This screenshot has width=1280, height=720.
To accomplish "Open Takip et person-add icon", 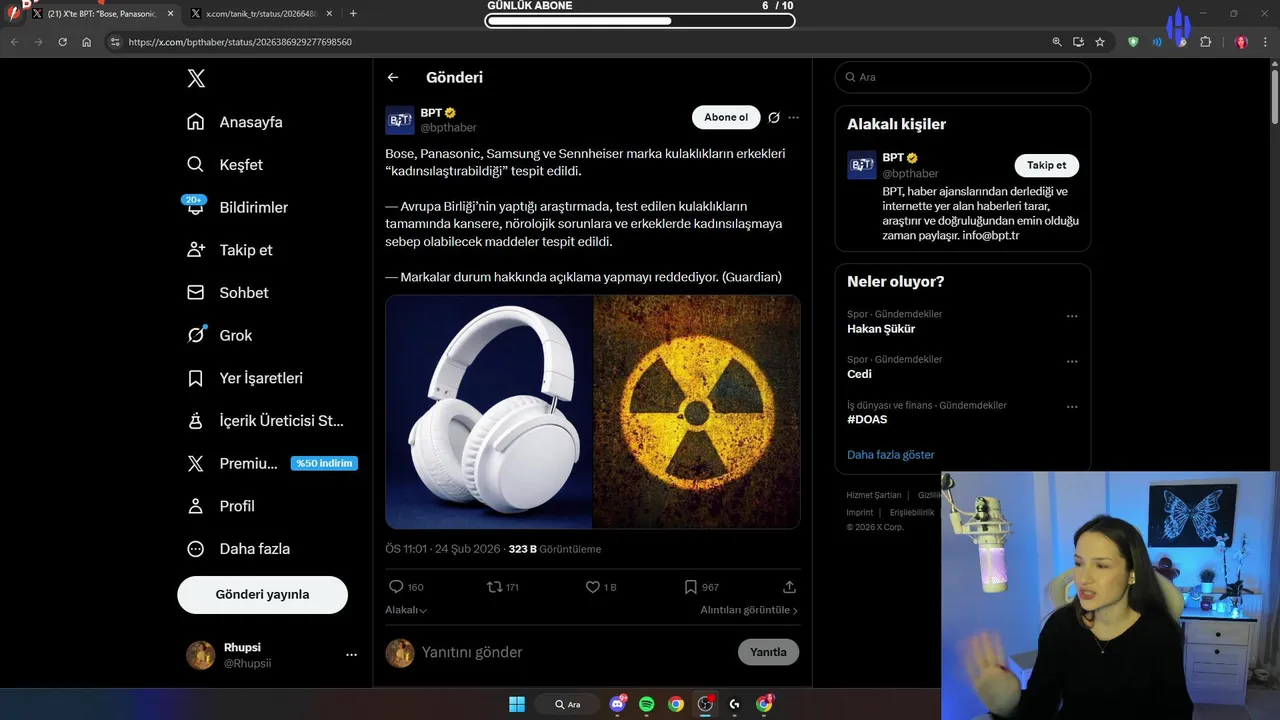I will click(196, 250).
